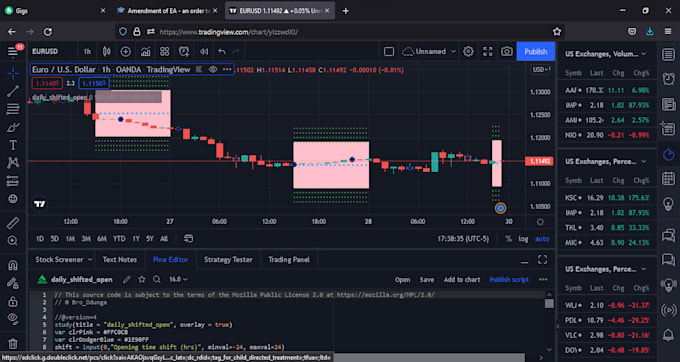The image size is (680, 362).
Task: Toggle auto scale
Action: [542, 239]
